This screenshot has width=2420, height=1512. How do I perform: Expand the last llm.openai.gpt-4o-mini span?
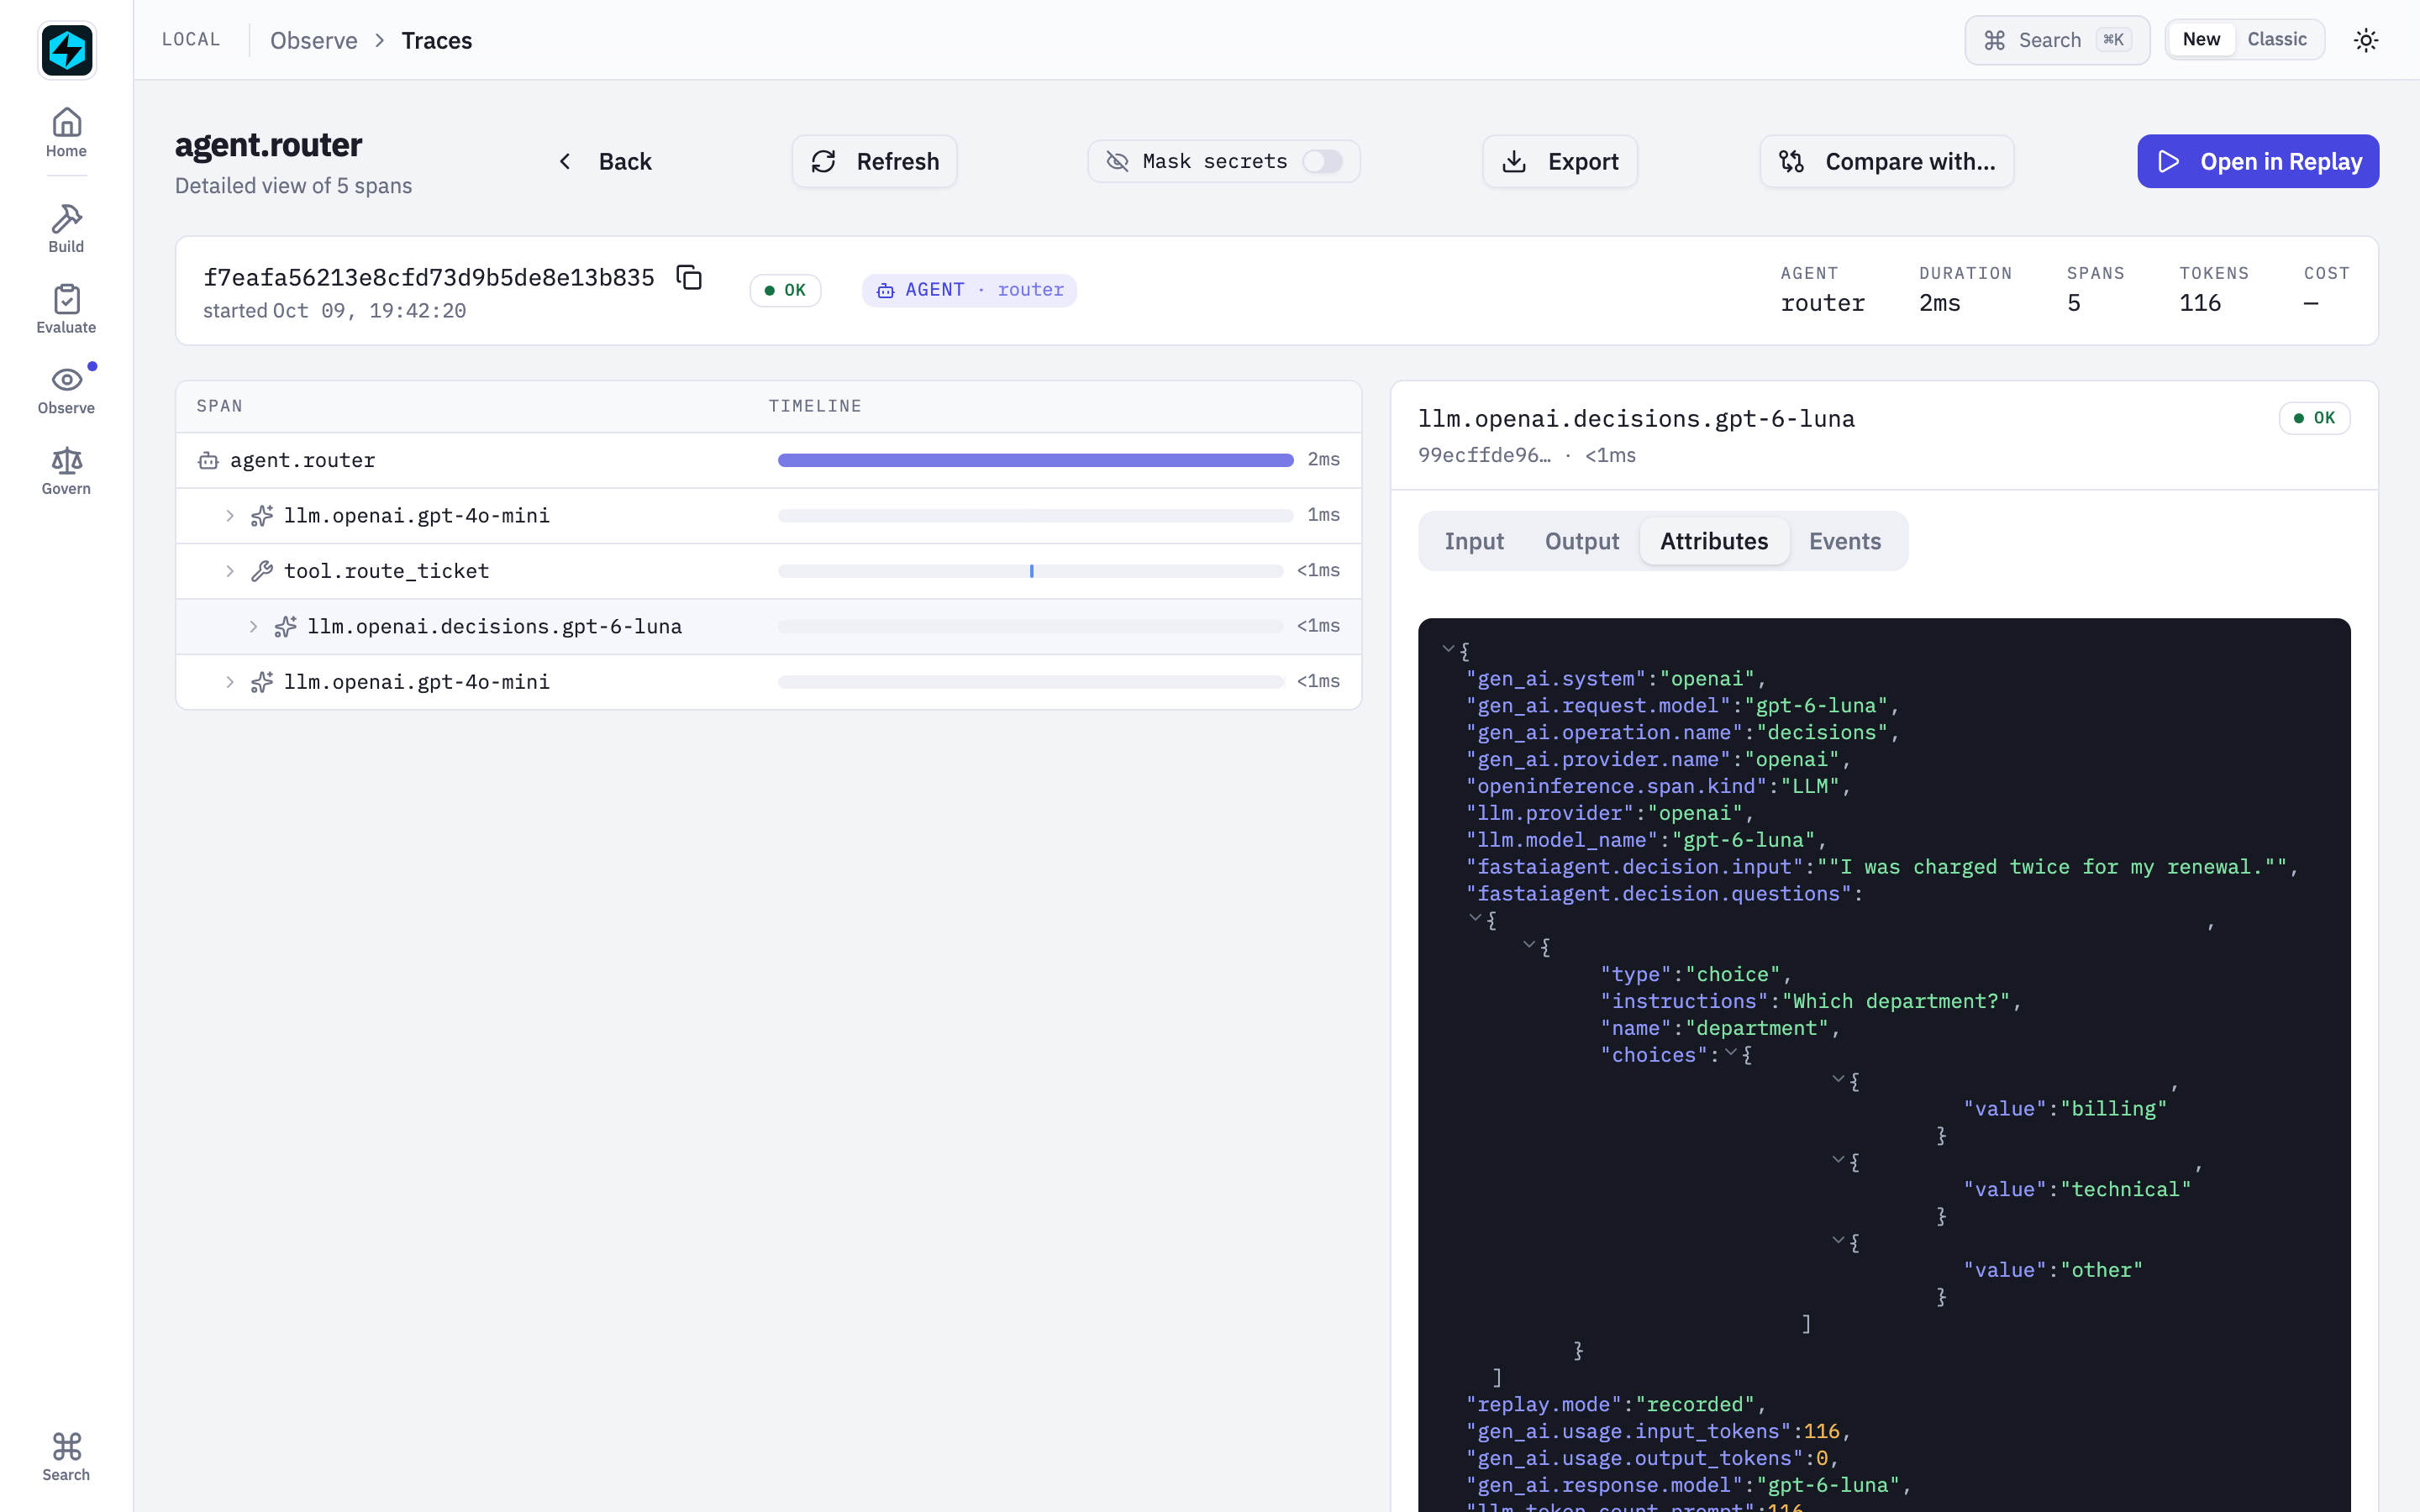tap(230, 682)
